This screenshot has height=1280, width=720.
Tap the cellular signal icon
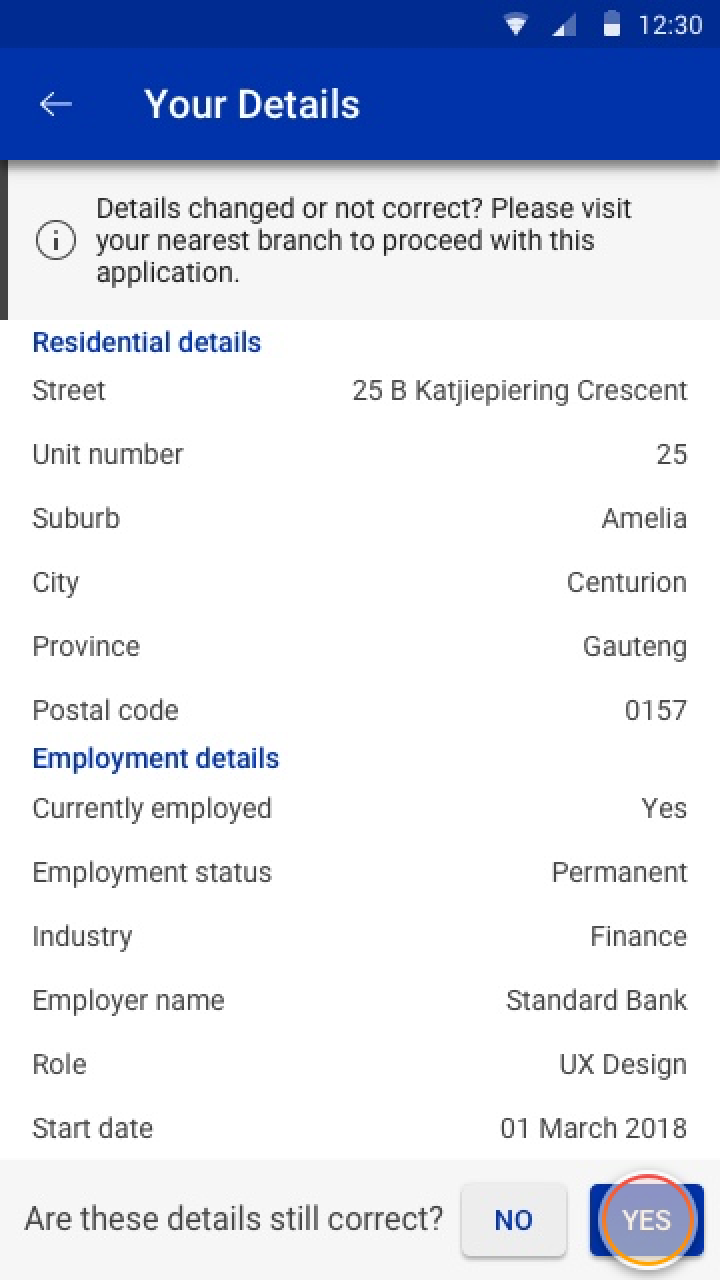coord(565,25)
